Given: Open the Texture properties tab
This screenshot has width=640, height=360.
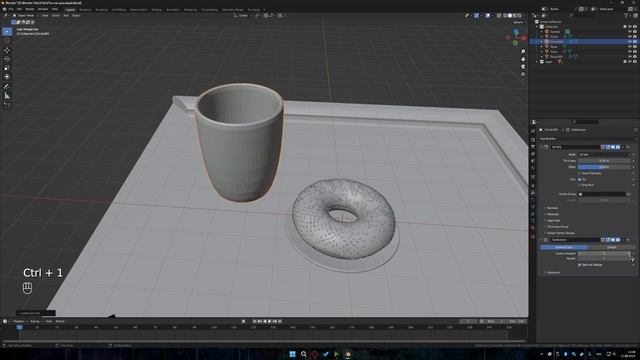Looking at the screenshot, I should [533, 236].
